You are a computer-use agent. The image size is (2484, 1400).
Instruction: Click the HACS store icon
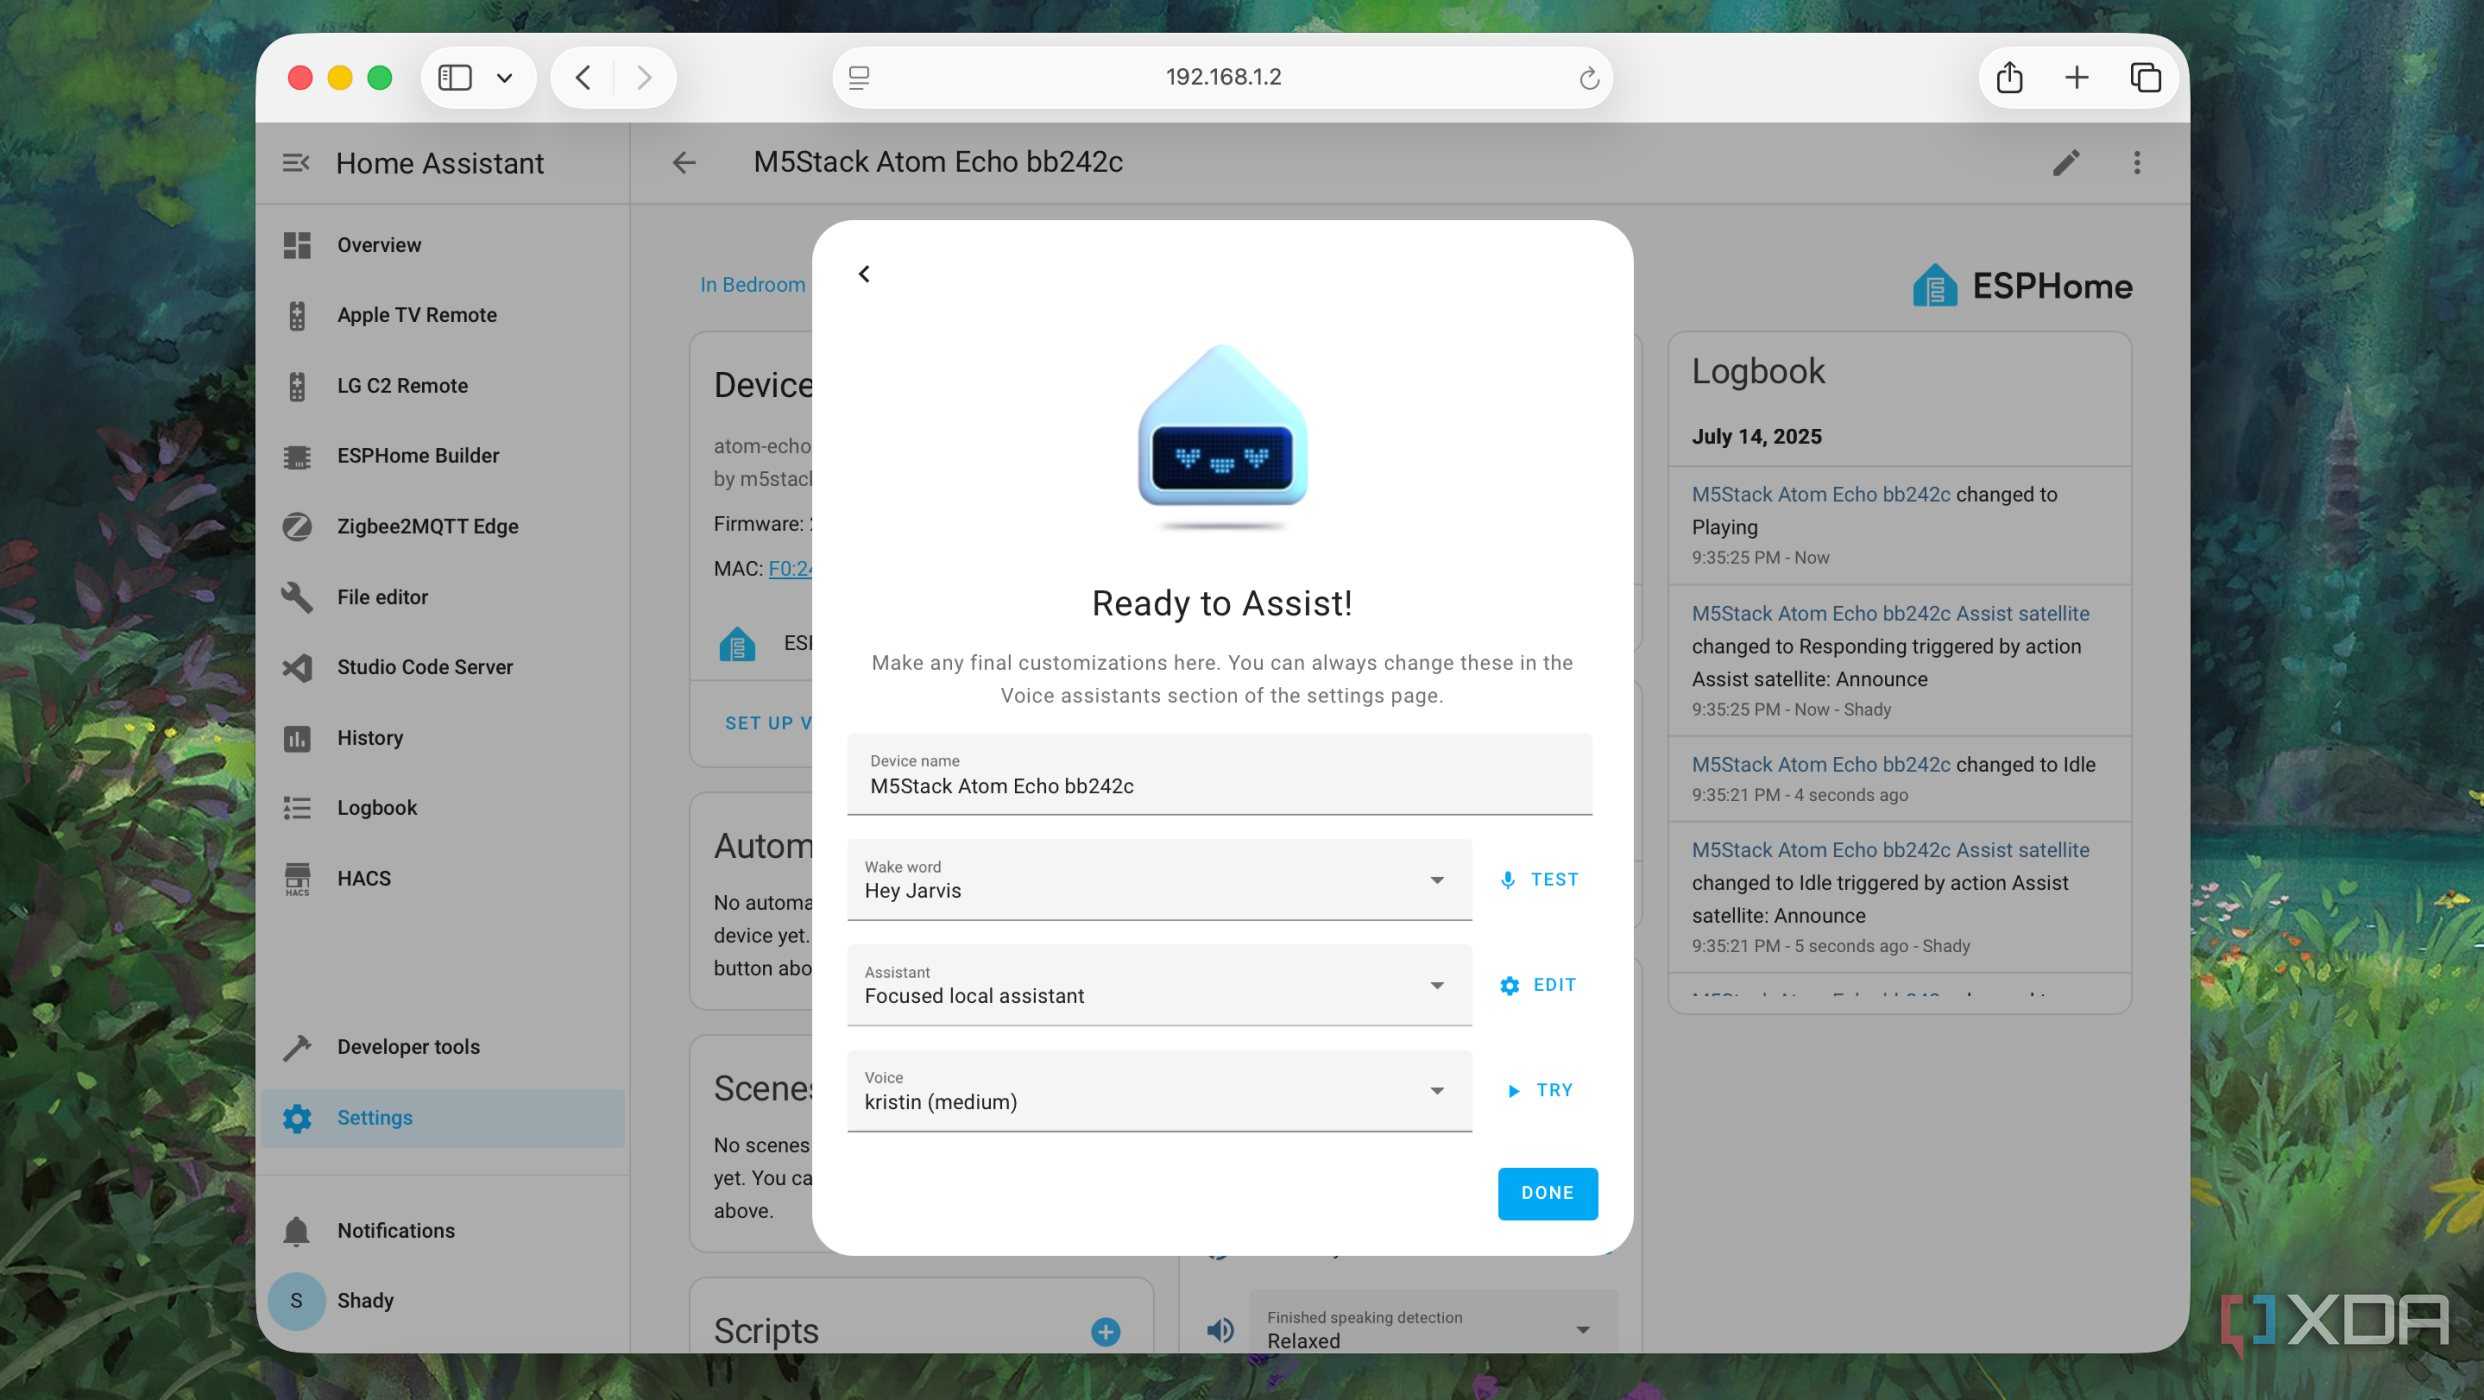point(297,879)
